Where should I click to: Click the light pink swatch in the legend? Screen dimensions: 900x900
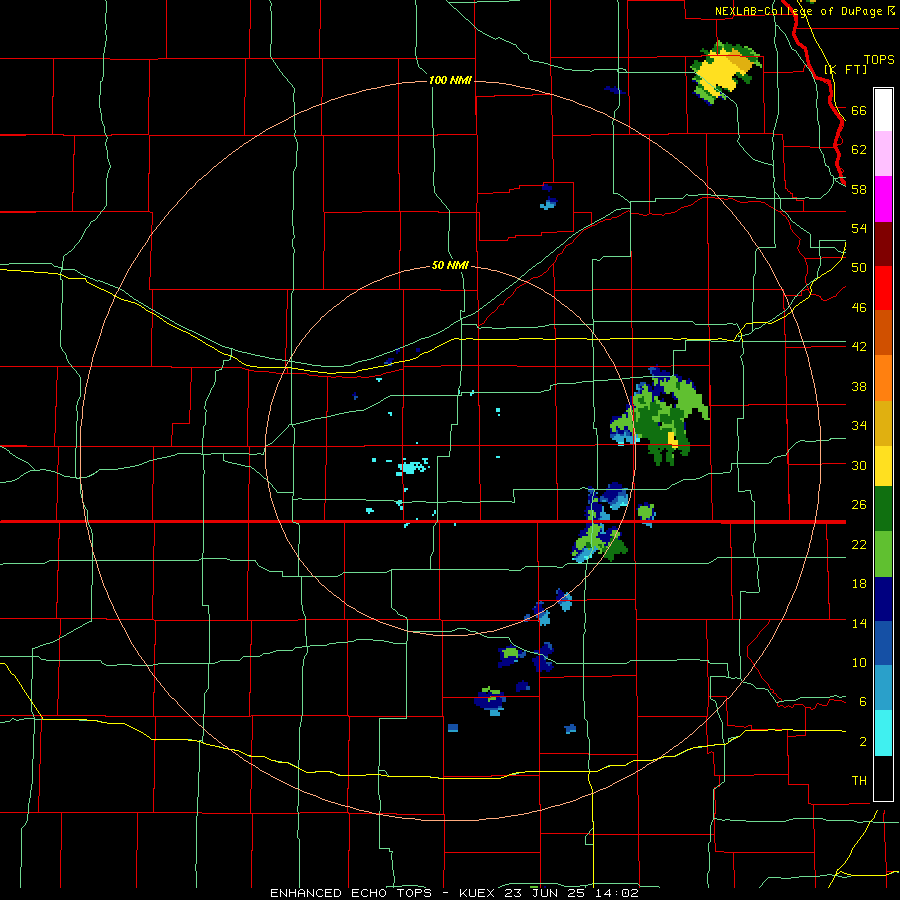pyautogui.click(x=883, y=154)
